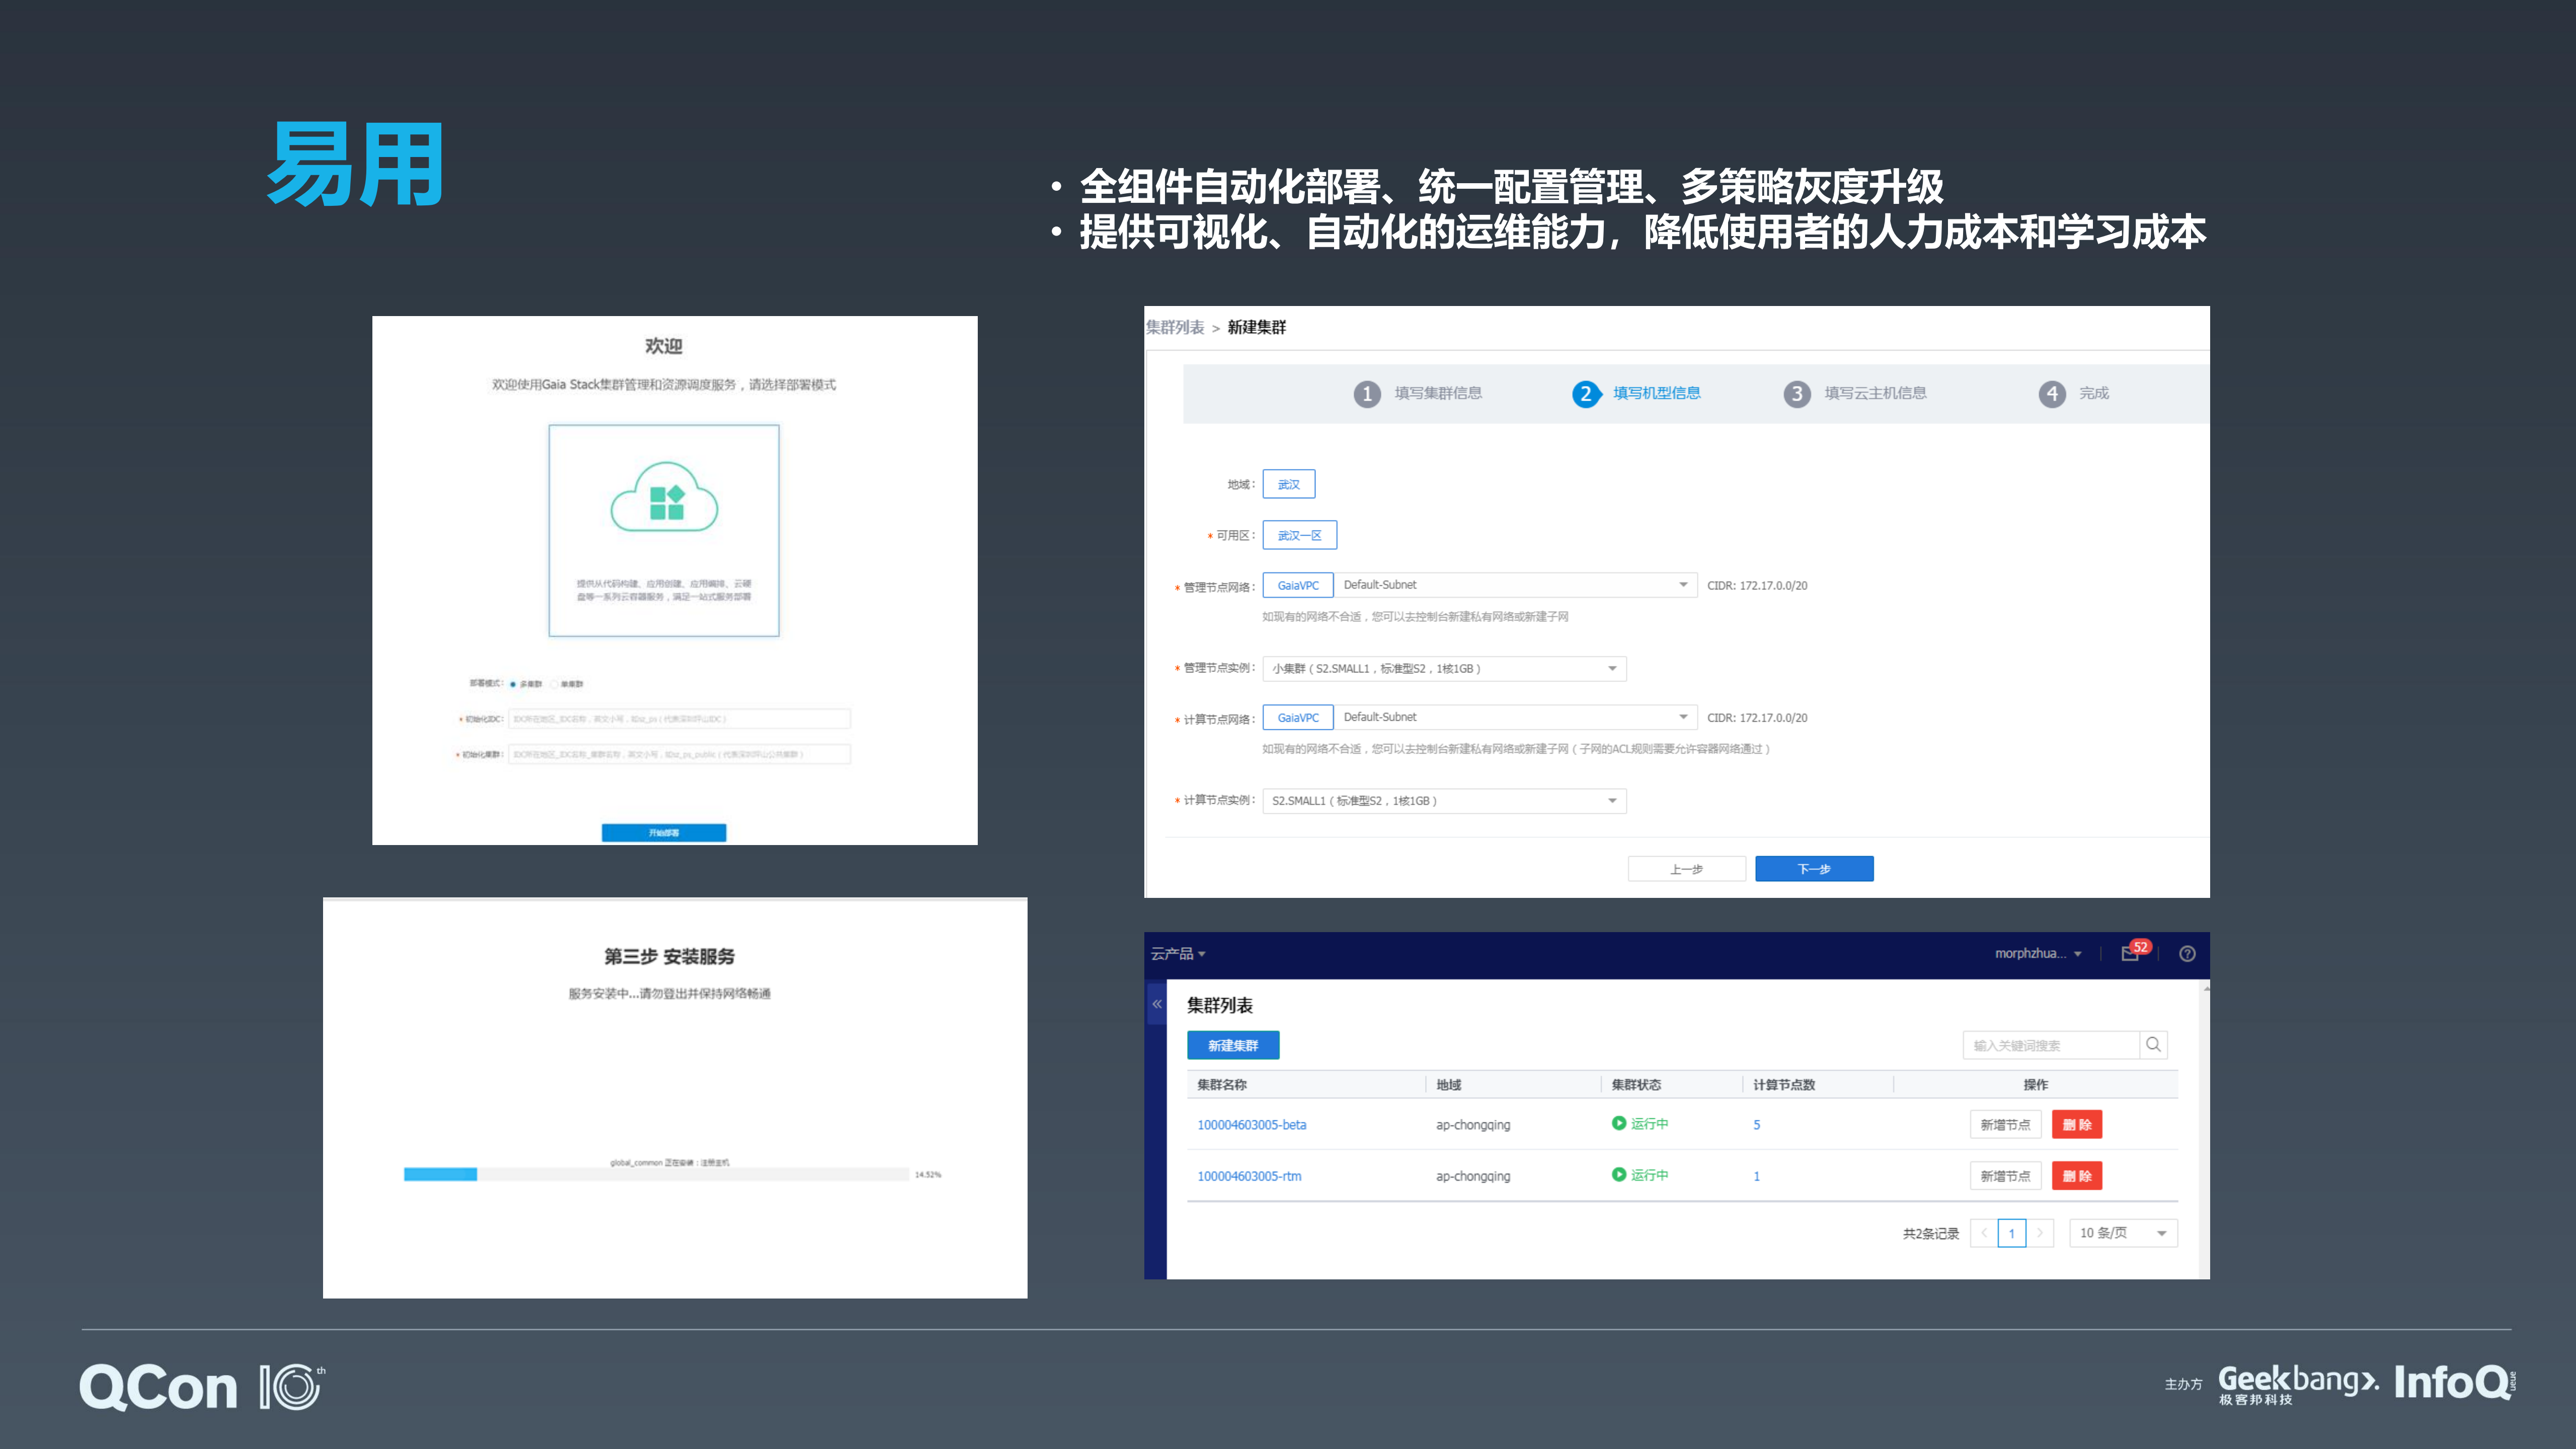Open the message notifications envelope showing 52
The height and width of the screenshot is (1449, 2576).
click(x=2130, y=954)
